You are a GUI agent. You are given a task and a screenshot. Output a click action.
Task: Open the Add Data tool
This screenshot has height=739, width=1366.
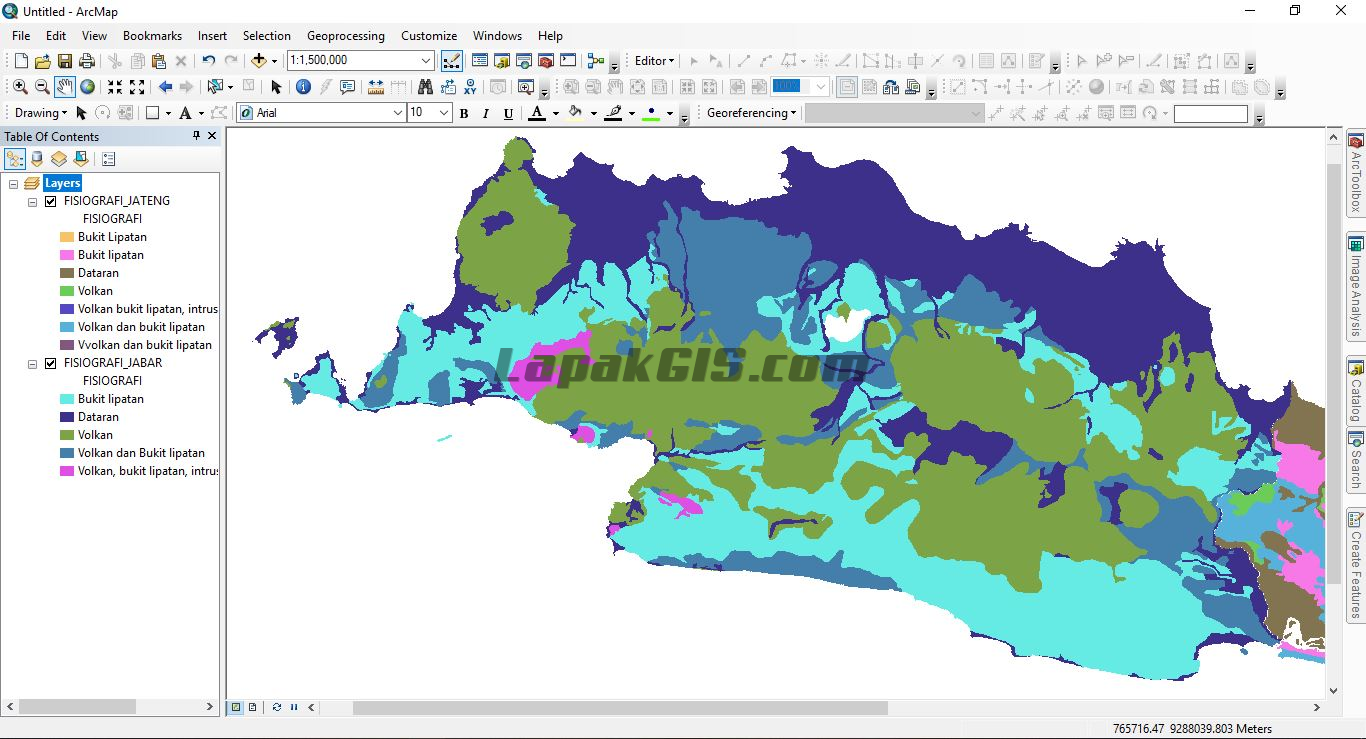tap(259, 61)
